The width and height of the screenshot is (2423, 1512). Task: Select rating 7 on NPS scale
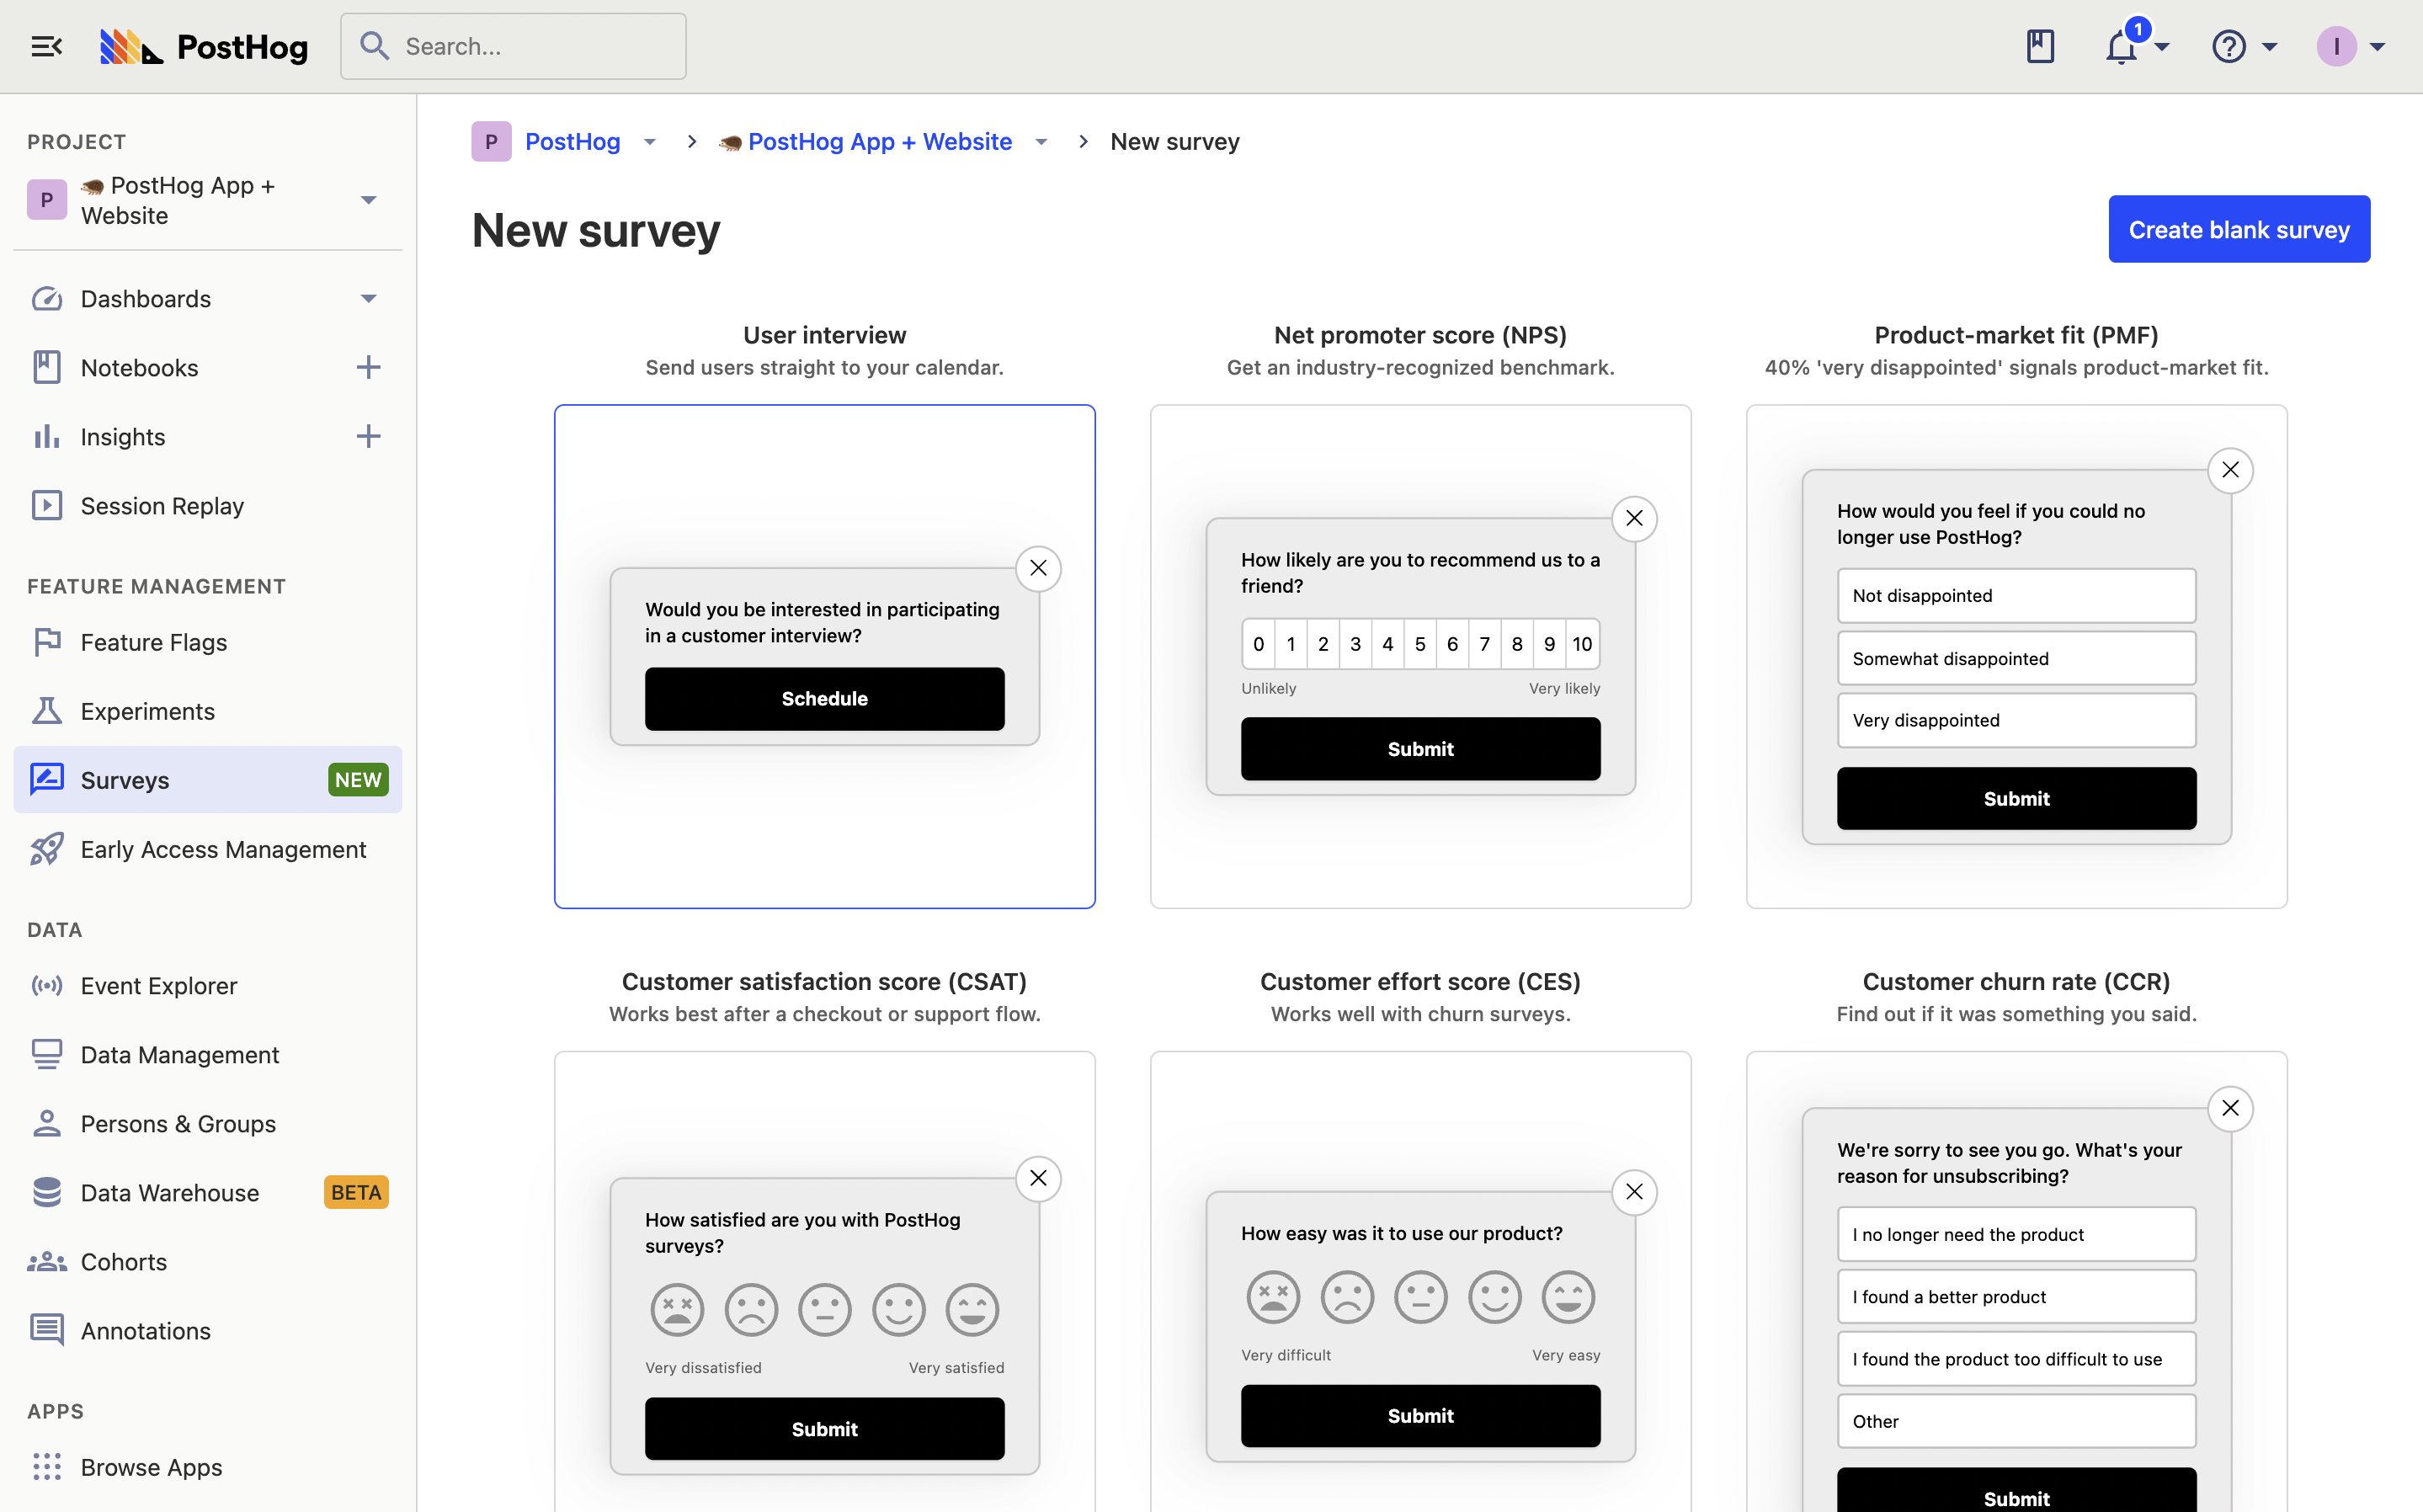click(1484, 644)
